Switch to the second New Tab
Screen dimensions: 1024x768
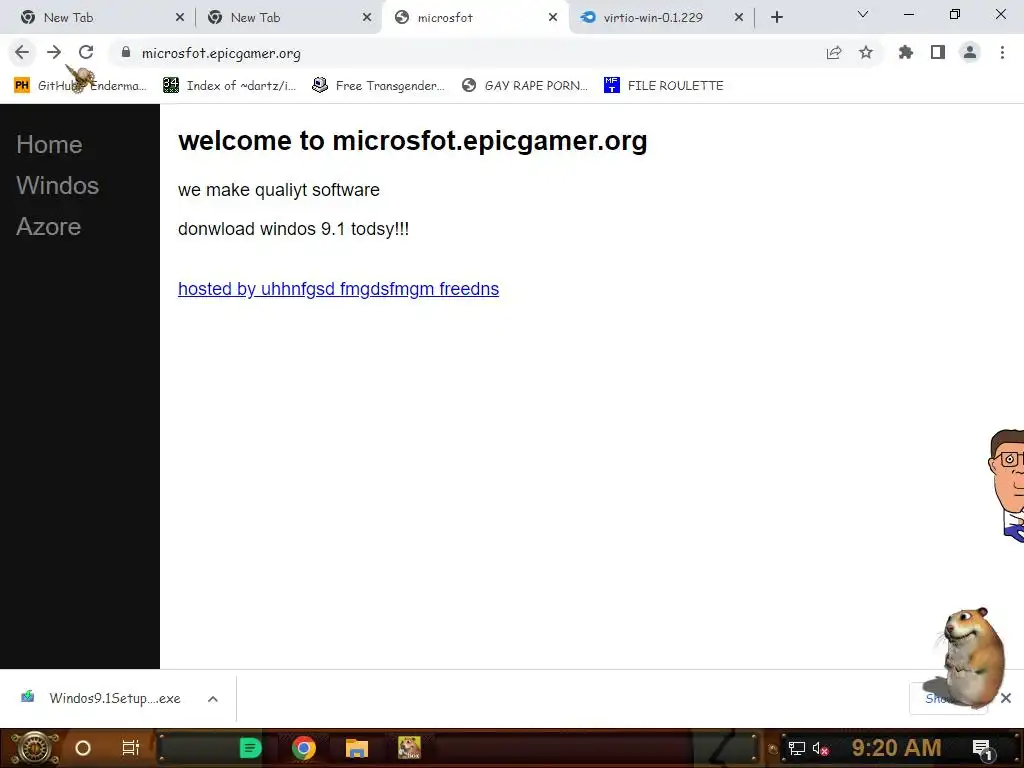(287, 18)
